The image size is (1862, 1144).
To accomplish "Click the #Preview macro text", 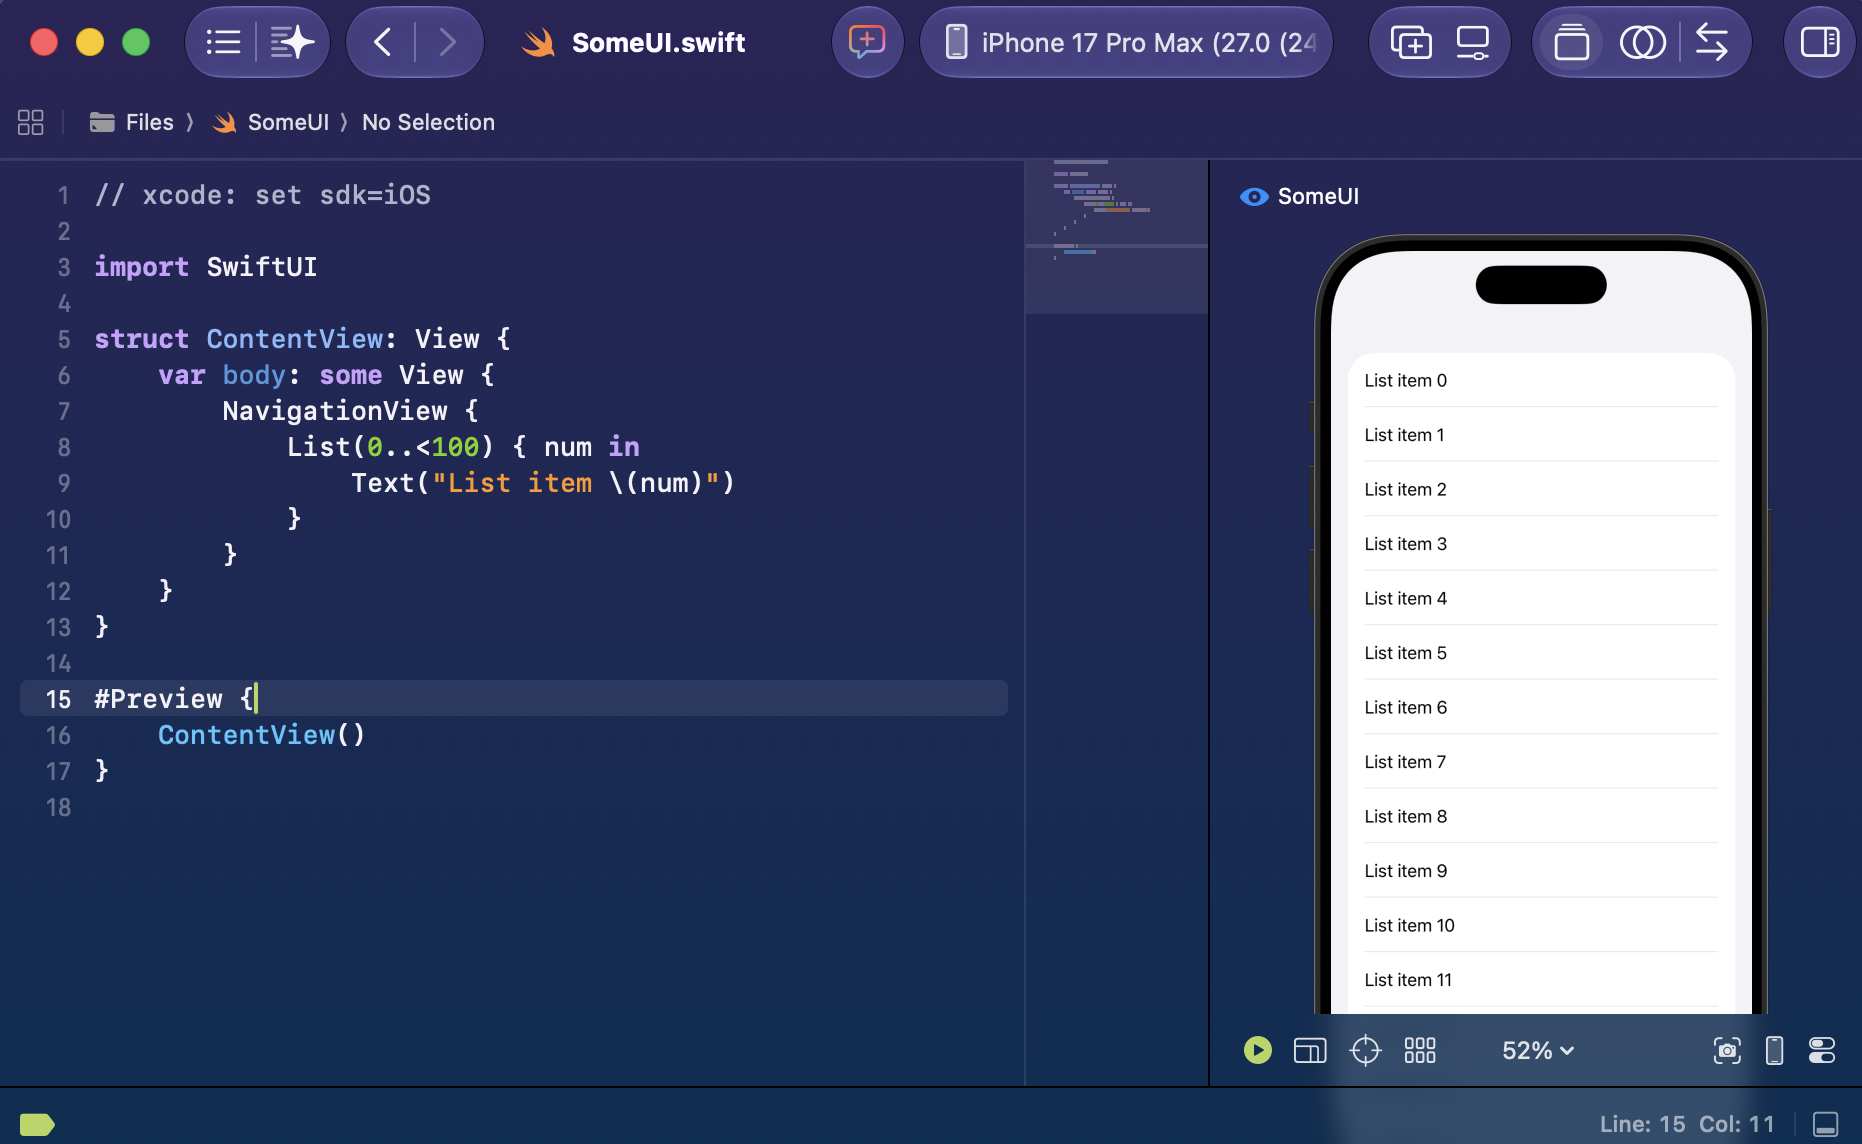I will (158, 698).
